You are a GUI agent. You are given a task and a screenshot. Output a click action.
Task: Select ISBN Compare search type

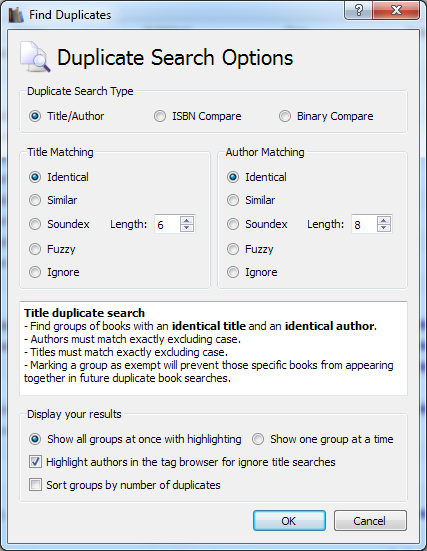tap(198, 116)
